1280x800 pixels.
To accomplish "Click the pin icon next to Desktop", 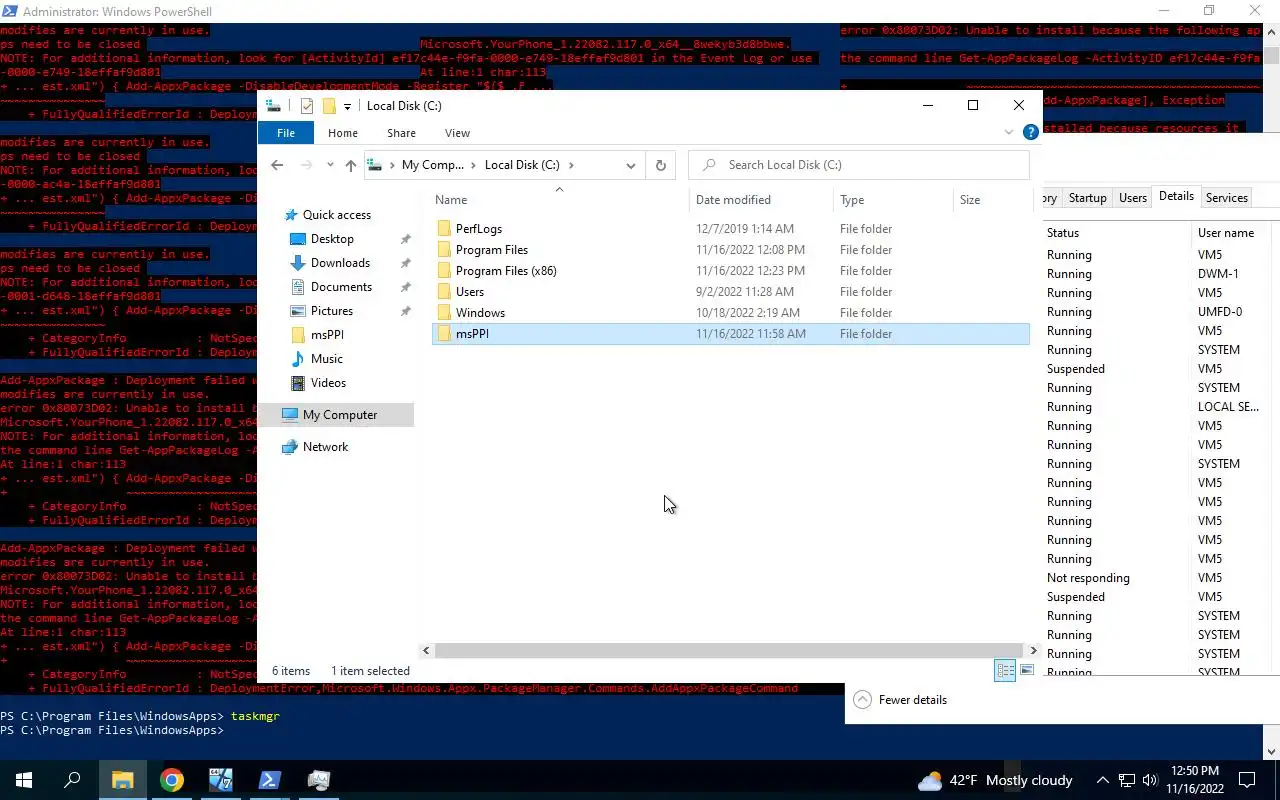I will 405,239.
